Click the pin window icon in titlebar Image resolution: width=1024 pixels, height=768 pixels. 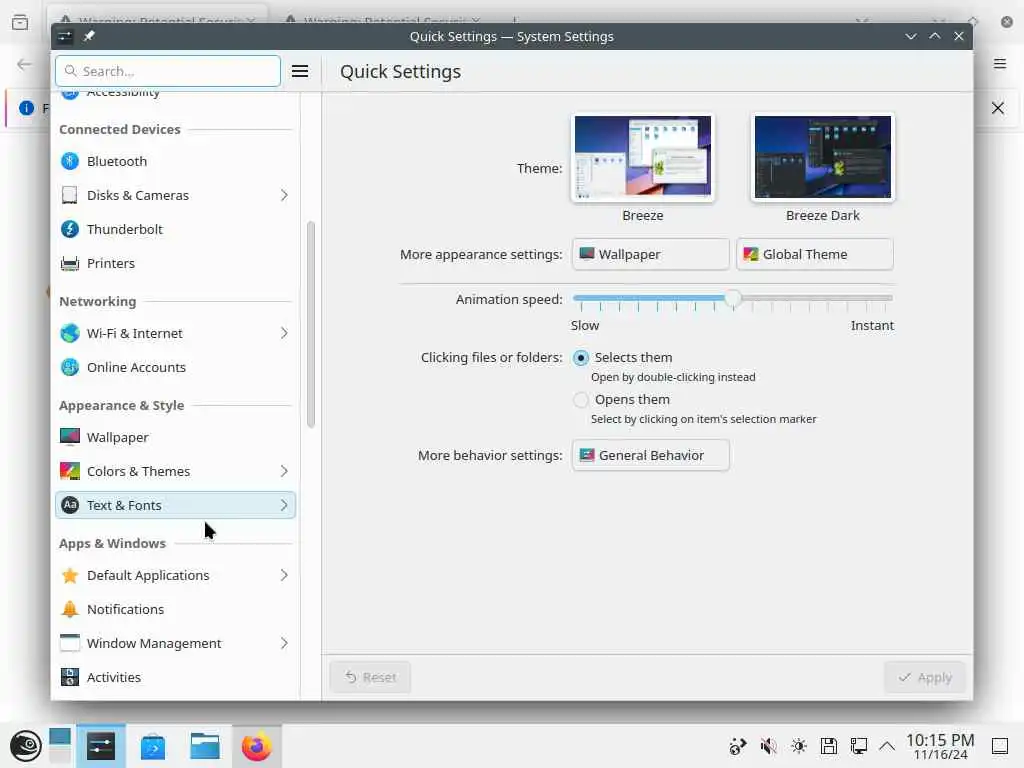coord(89,36)
